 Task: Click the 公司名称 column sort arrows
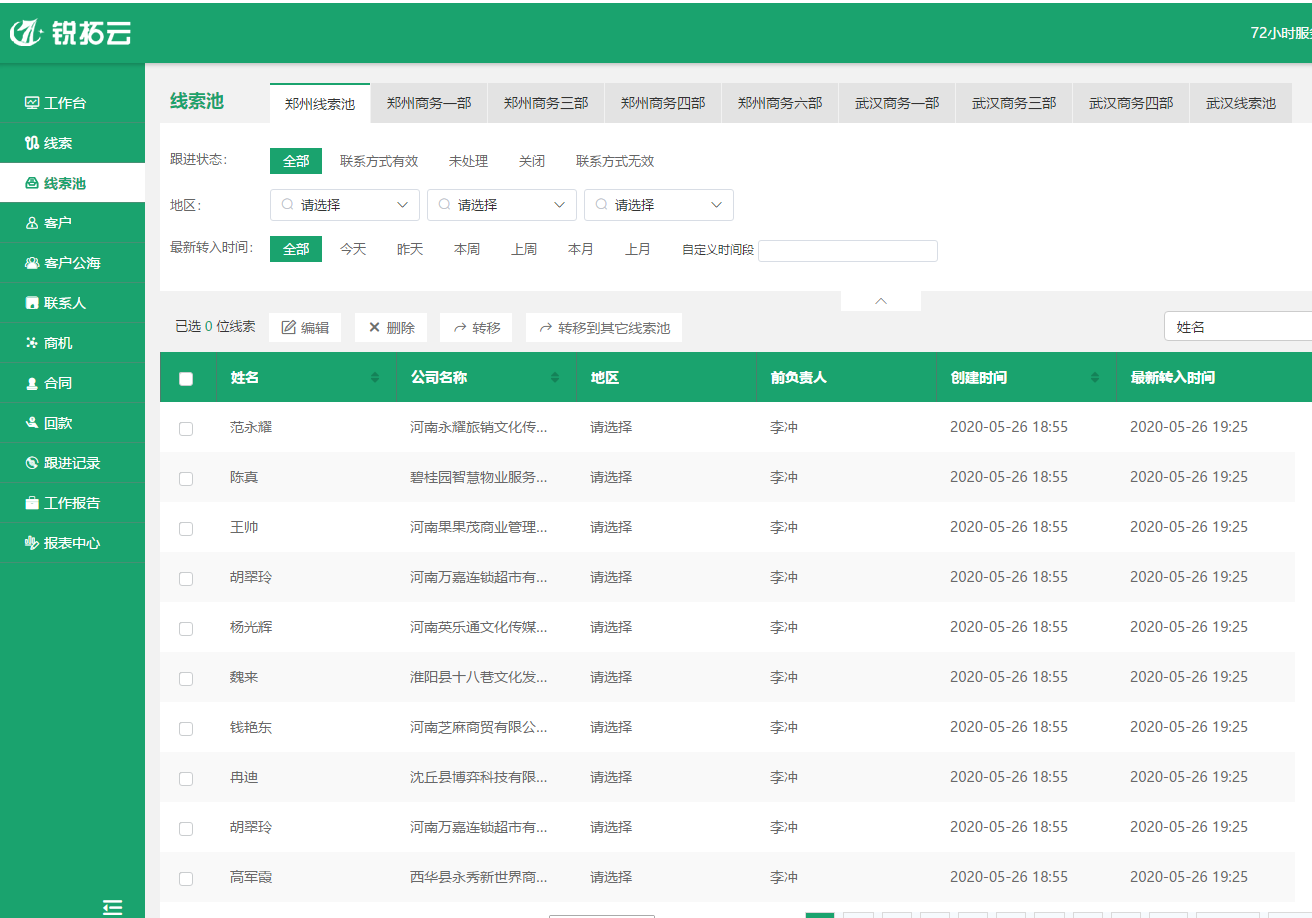[555, 377]
